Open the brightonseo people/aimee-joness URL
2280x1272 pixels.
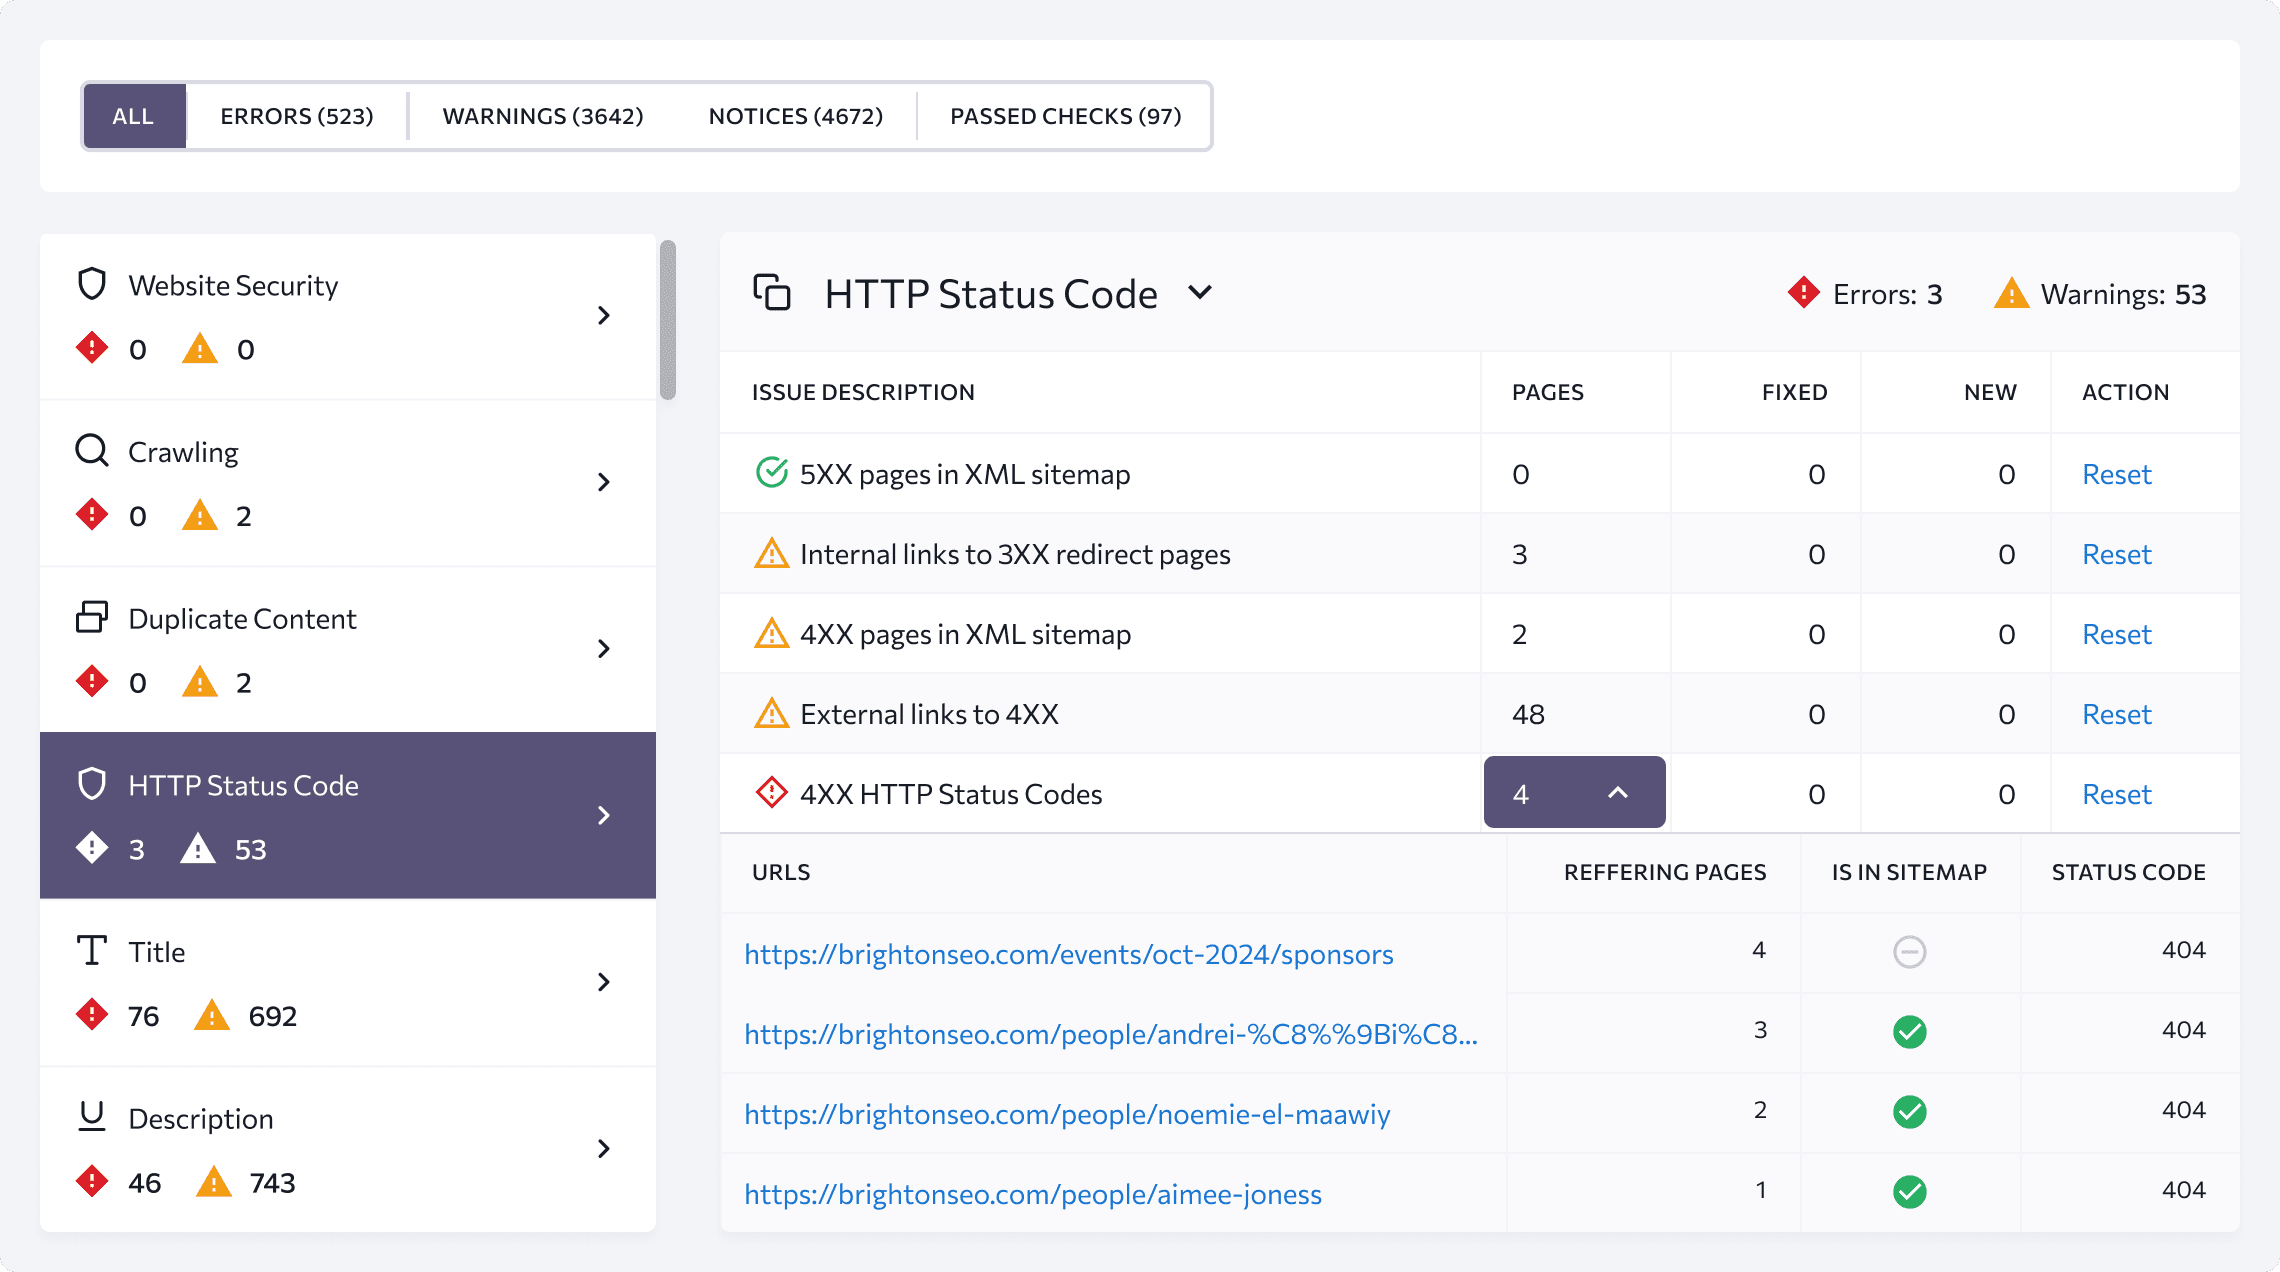1033,1194
